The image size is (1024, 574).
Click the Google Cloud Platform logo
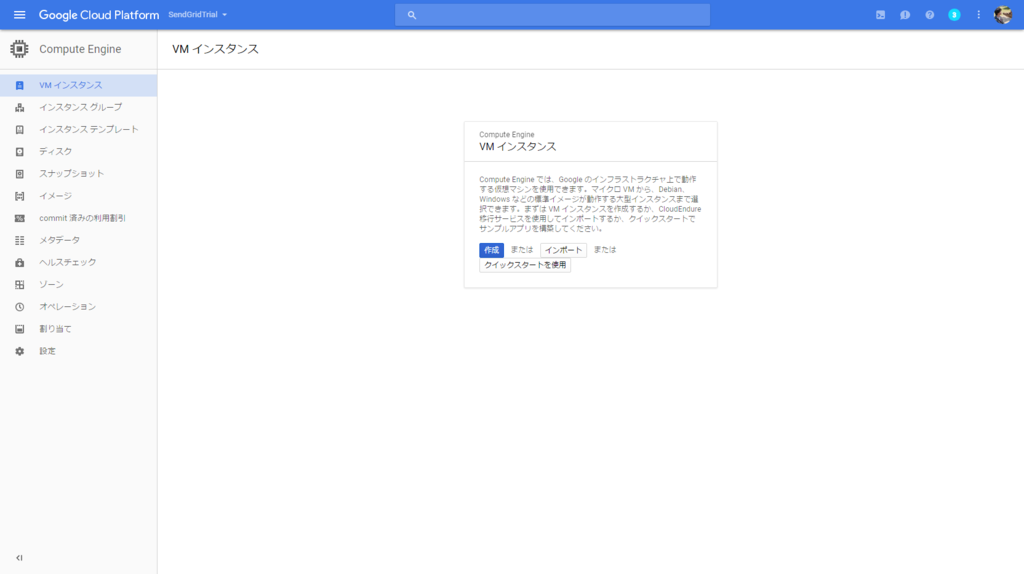click(x=99, y=14)
